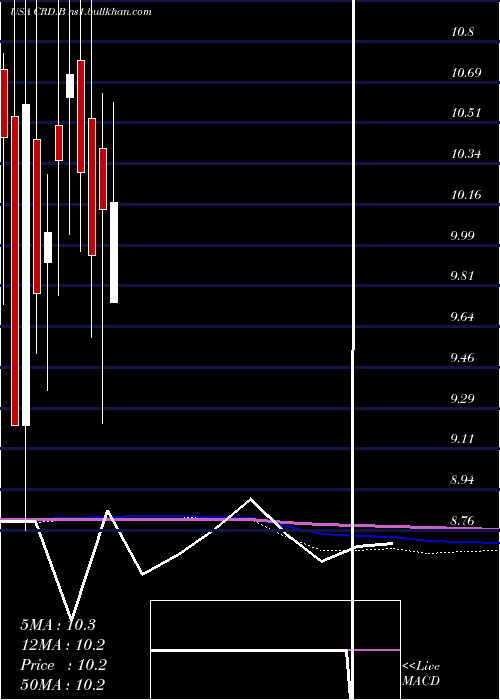
Task: Click the 10.51 price axis label
Action: 466,113
